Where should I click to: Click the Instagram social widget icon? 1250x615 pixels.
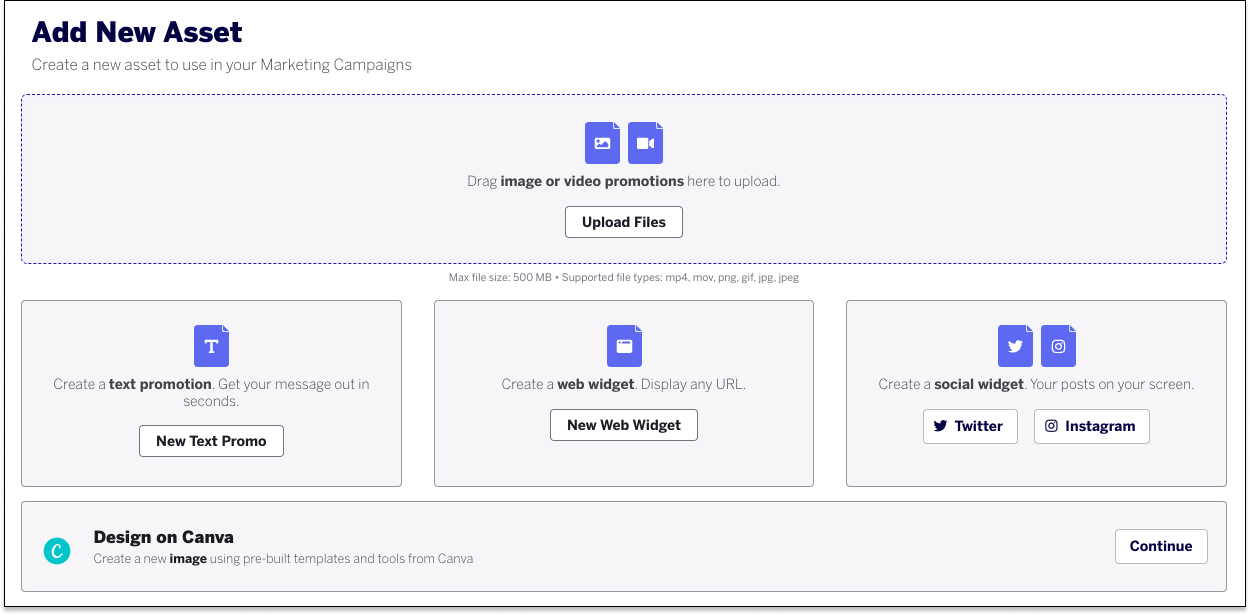[x=1058, y=345]
